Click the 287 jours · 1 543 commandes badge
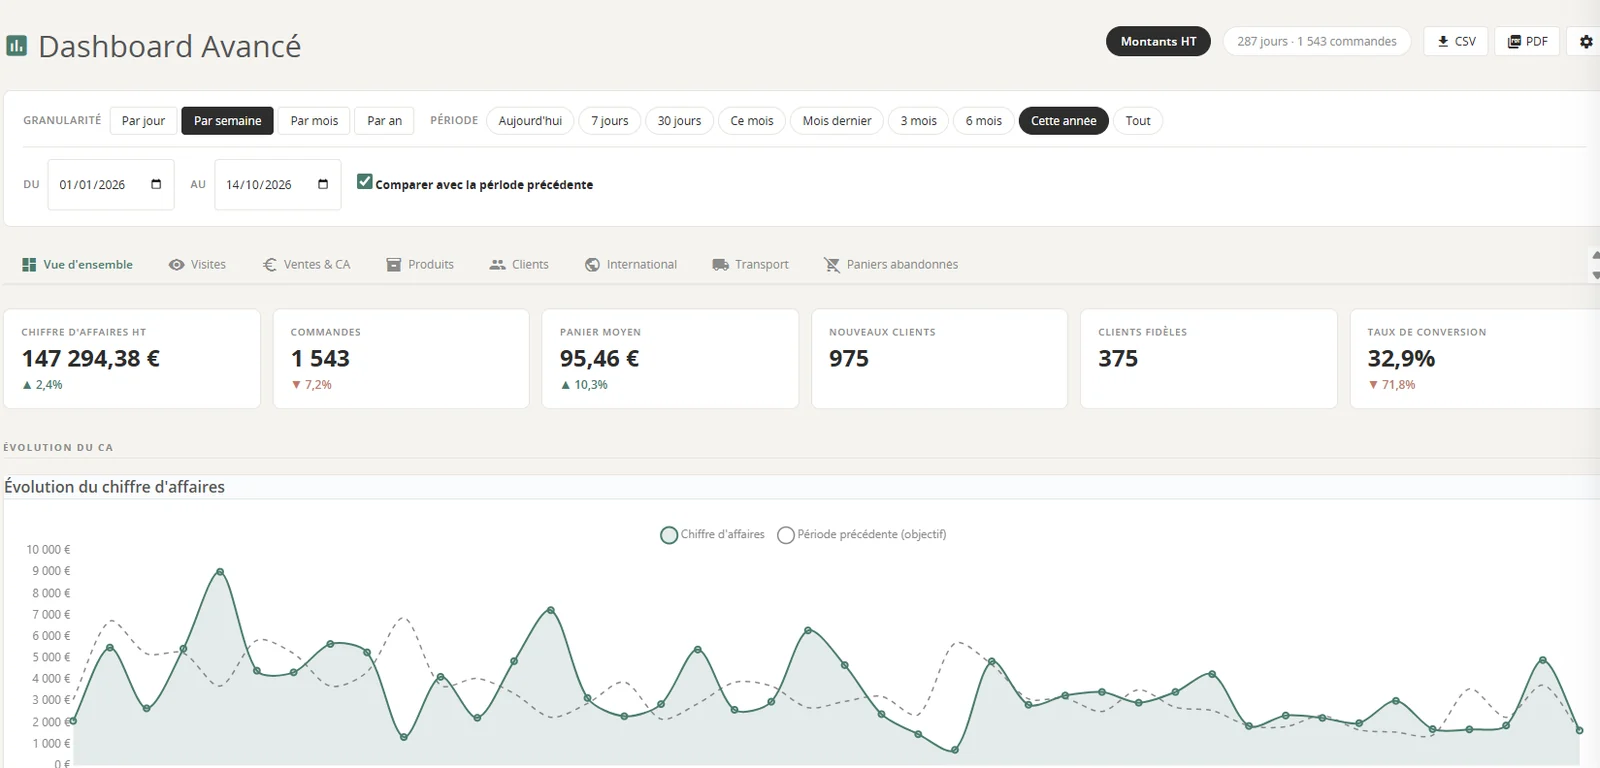 1317,42
